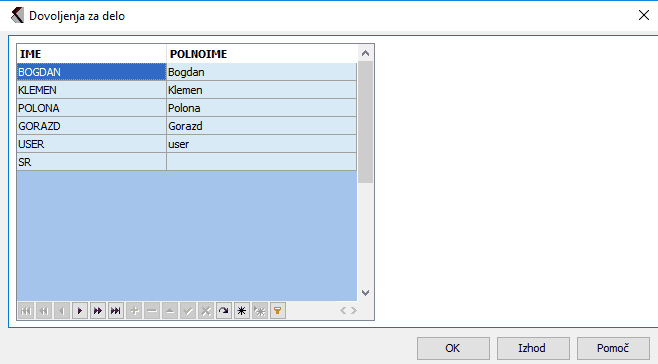This screenshot has height=364, width=658.
Task: Edit record with triangle icon
Action: [170, 311]
